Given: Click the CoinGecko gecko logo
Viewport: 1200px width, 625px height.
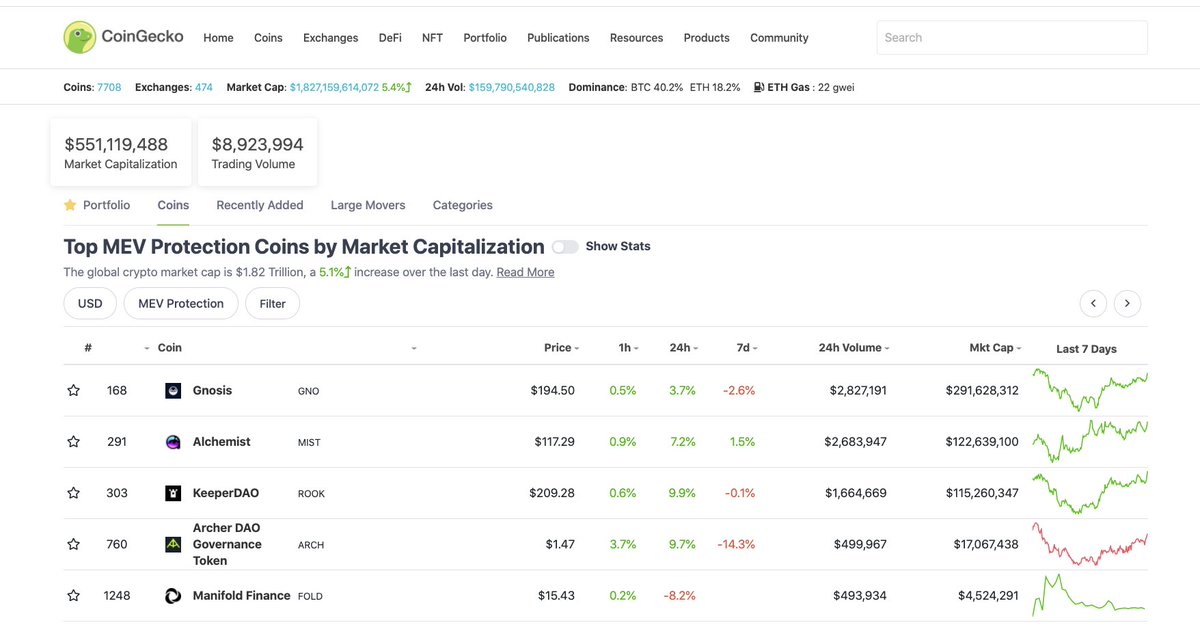Looking at the screenshot, I should [79, 37].
